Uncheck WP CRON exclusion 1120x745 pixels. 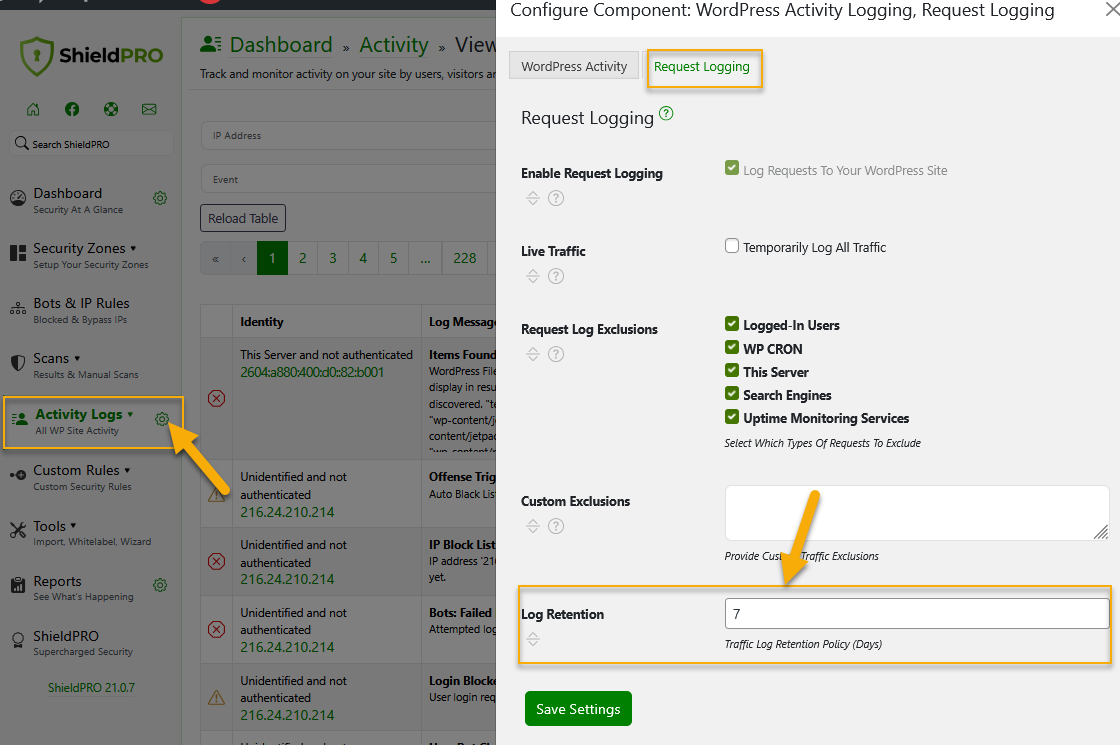(731, 347)
